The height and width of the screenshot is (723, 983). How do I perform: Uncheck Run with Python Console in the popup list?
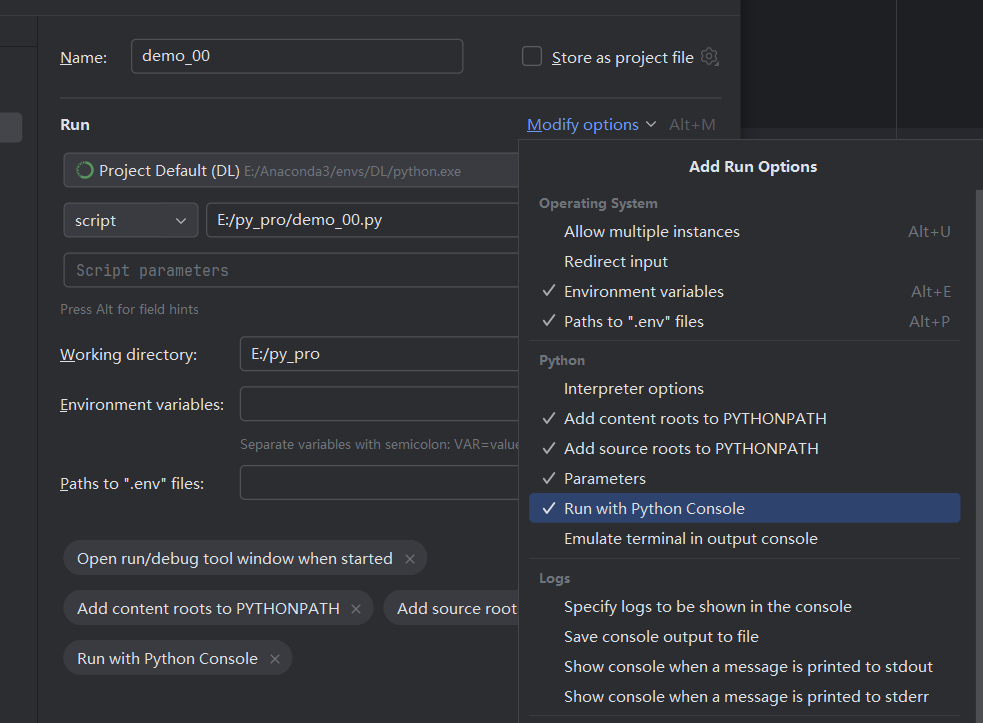coord(745,509)
